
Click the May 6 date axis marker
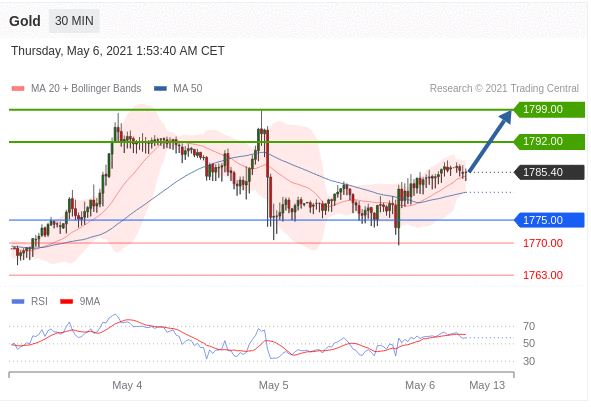coord(420,385)
